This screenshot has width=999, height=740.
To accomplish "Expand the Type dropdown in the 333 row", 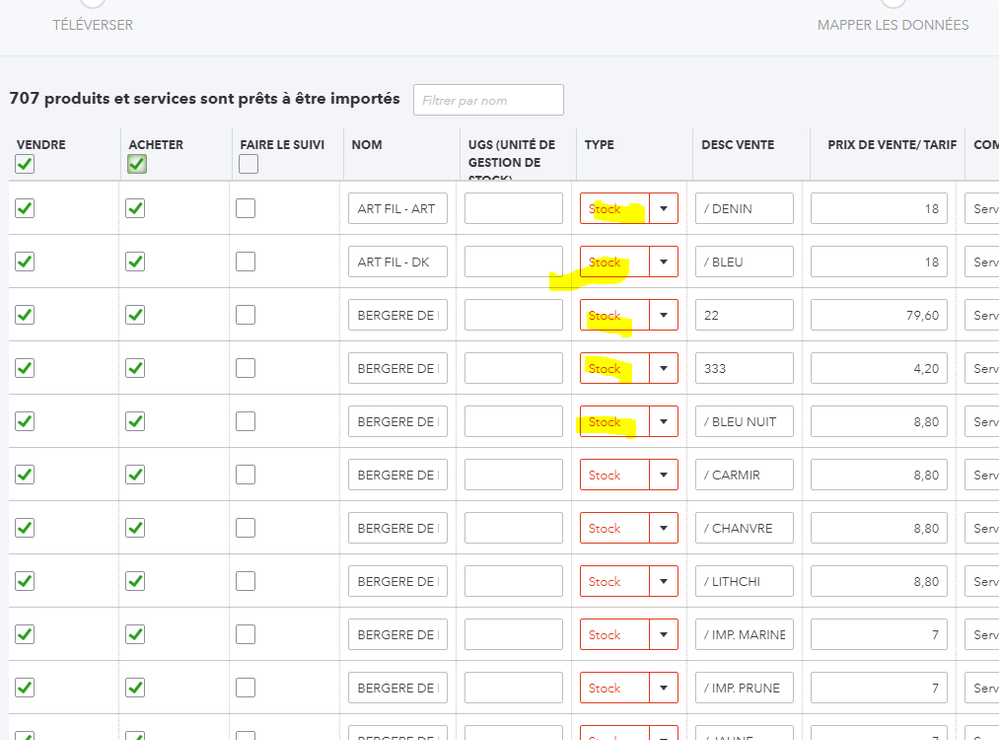I will click(x=663, y=368).
